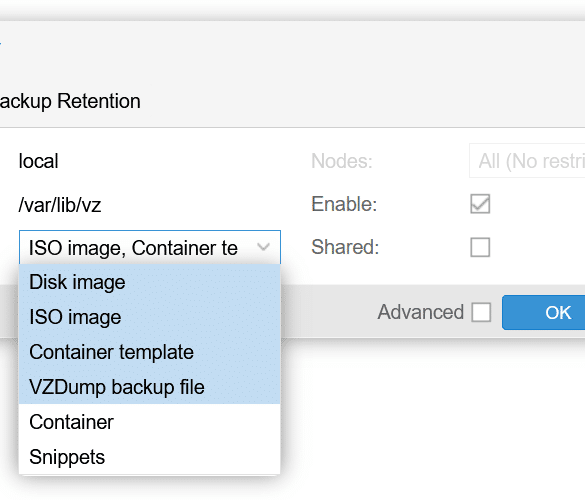Click the Content dropdown chevron arrow

263,247
